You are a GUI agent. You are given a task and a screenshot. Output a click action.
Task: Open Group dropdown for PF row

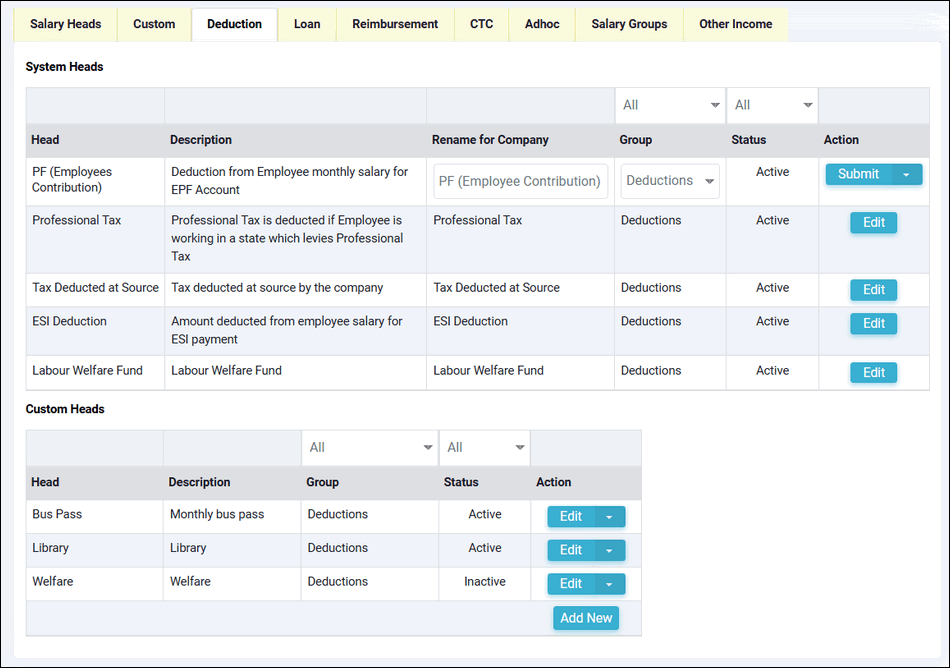point(670,181)
